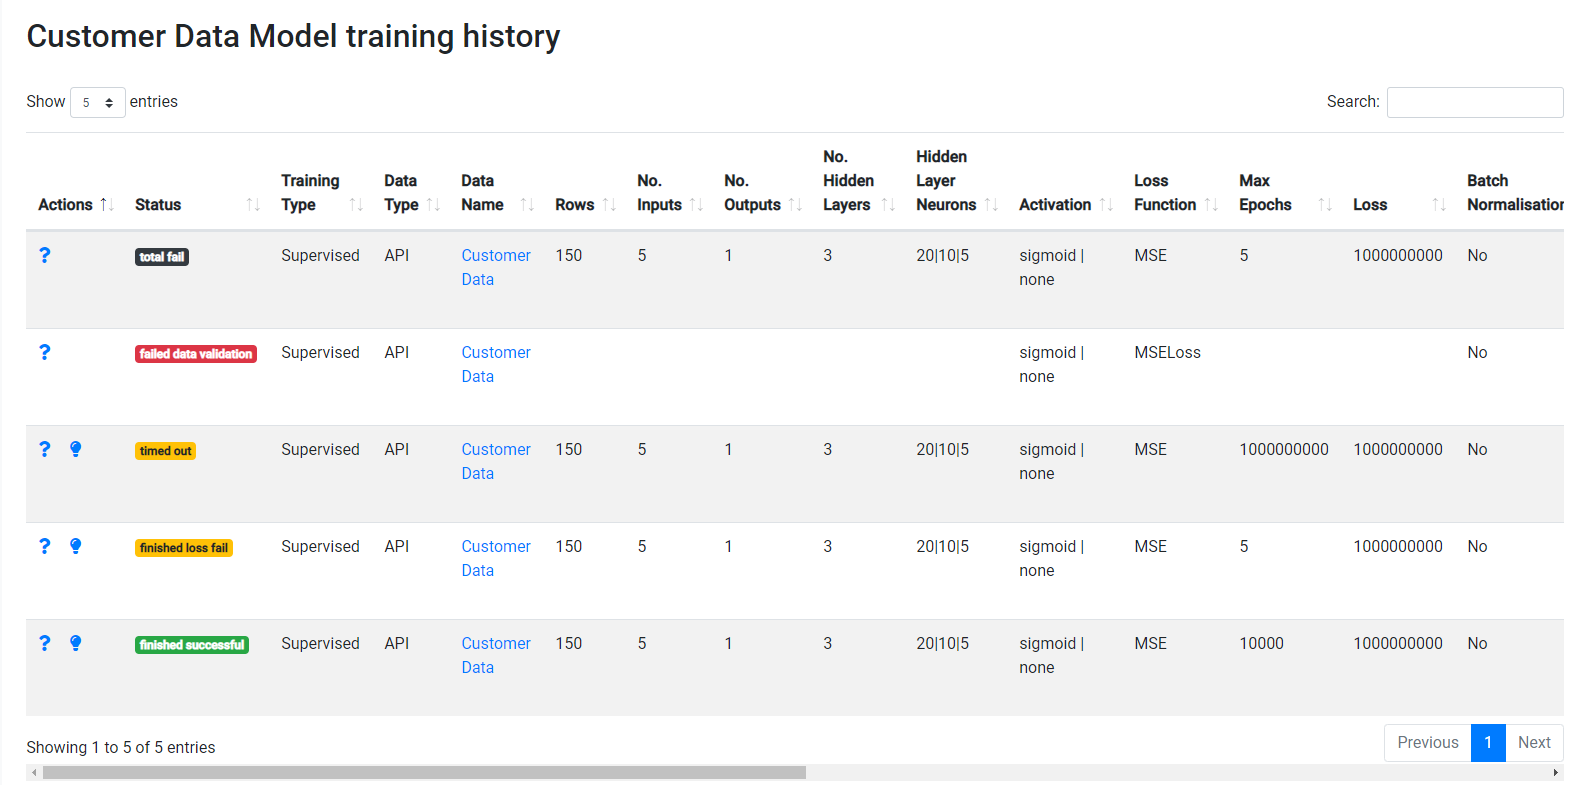Open Customer Data link in failed data validation row

point(496,364)
